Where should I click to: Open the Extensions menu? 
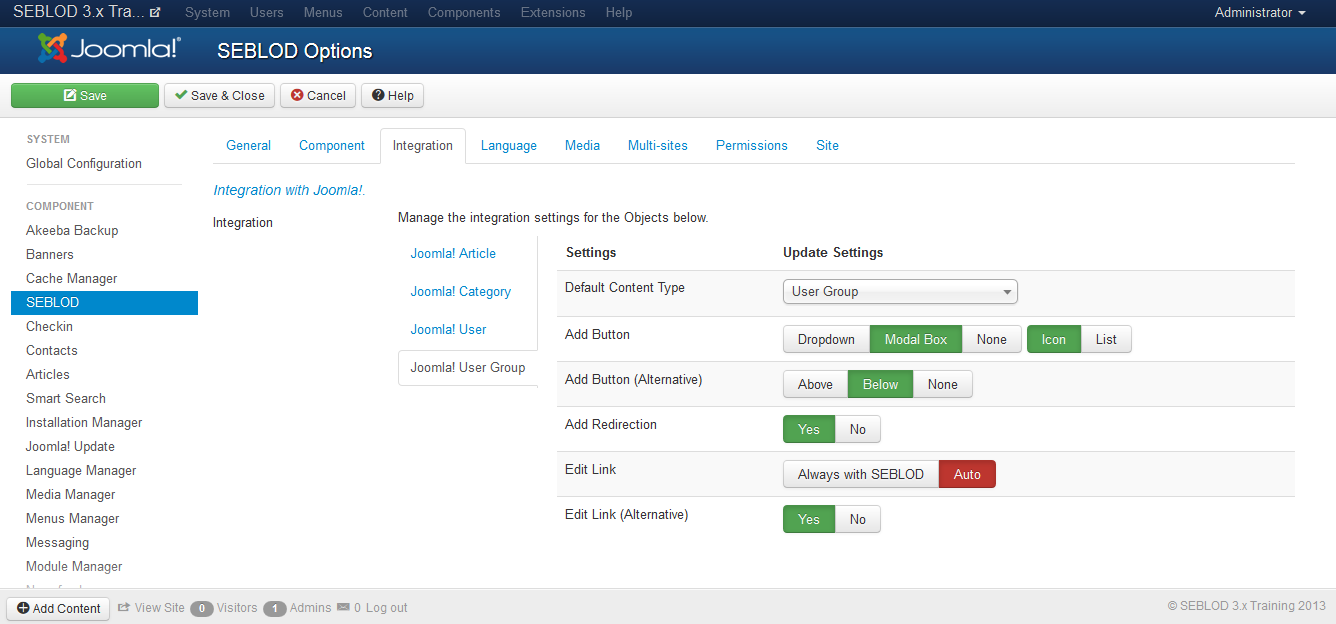[553, 13]
